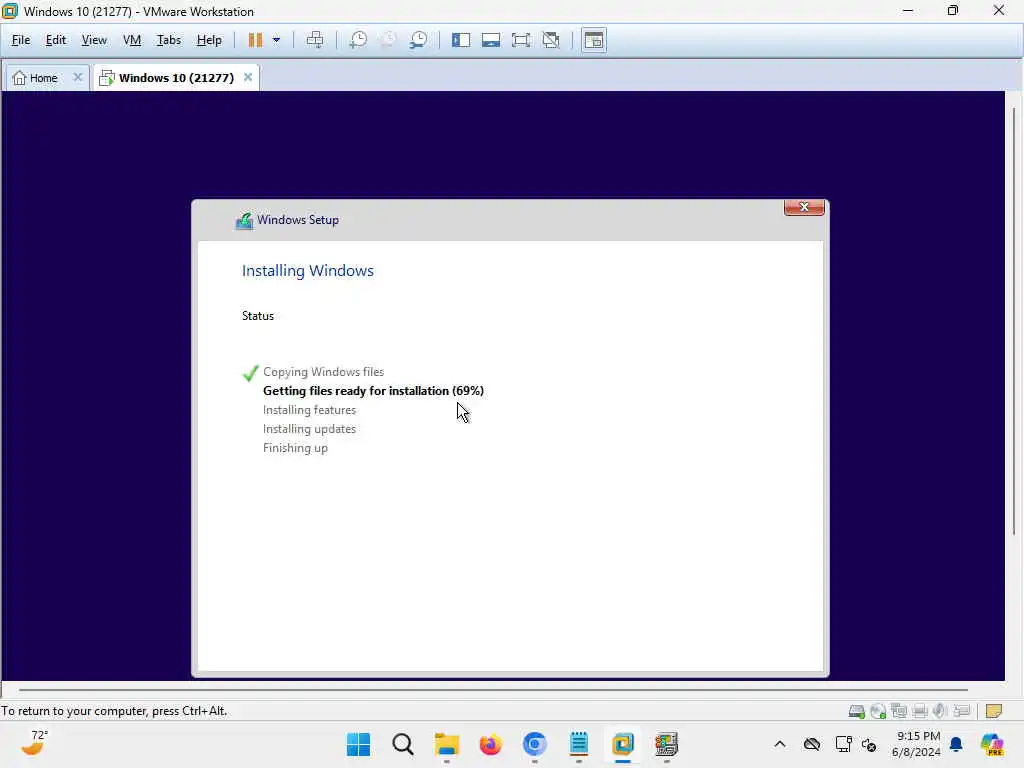Image resolution: width=1024 pixels, height=768 pixels.
Task: Click the Windows Setup title icon
Action: click(244, 221)
